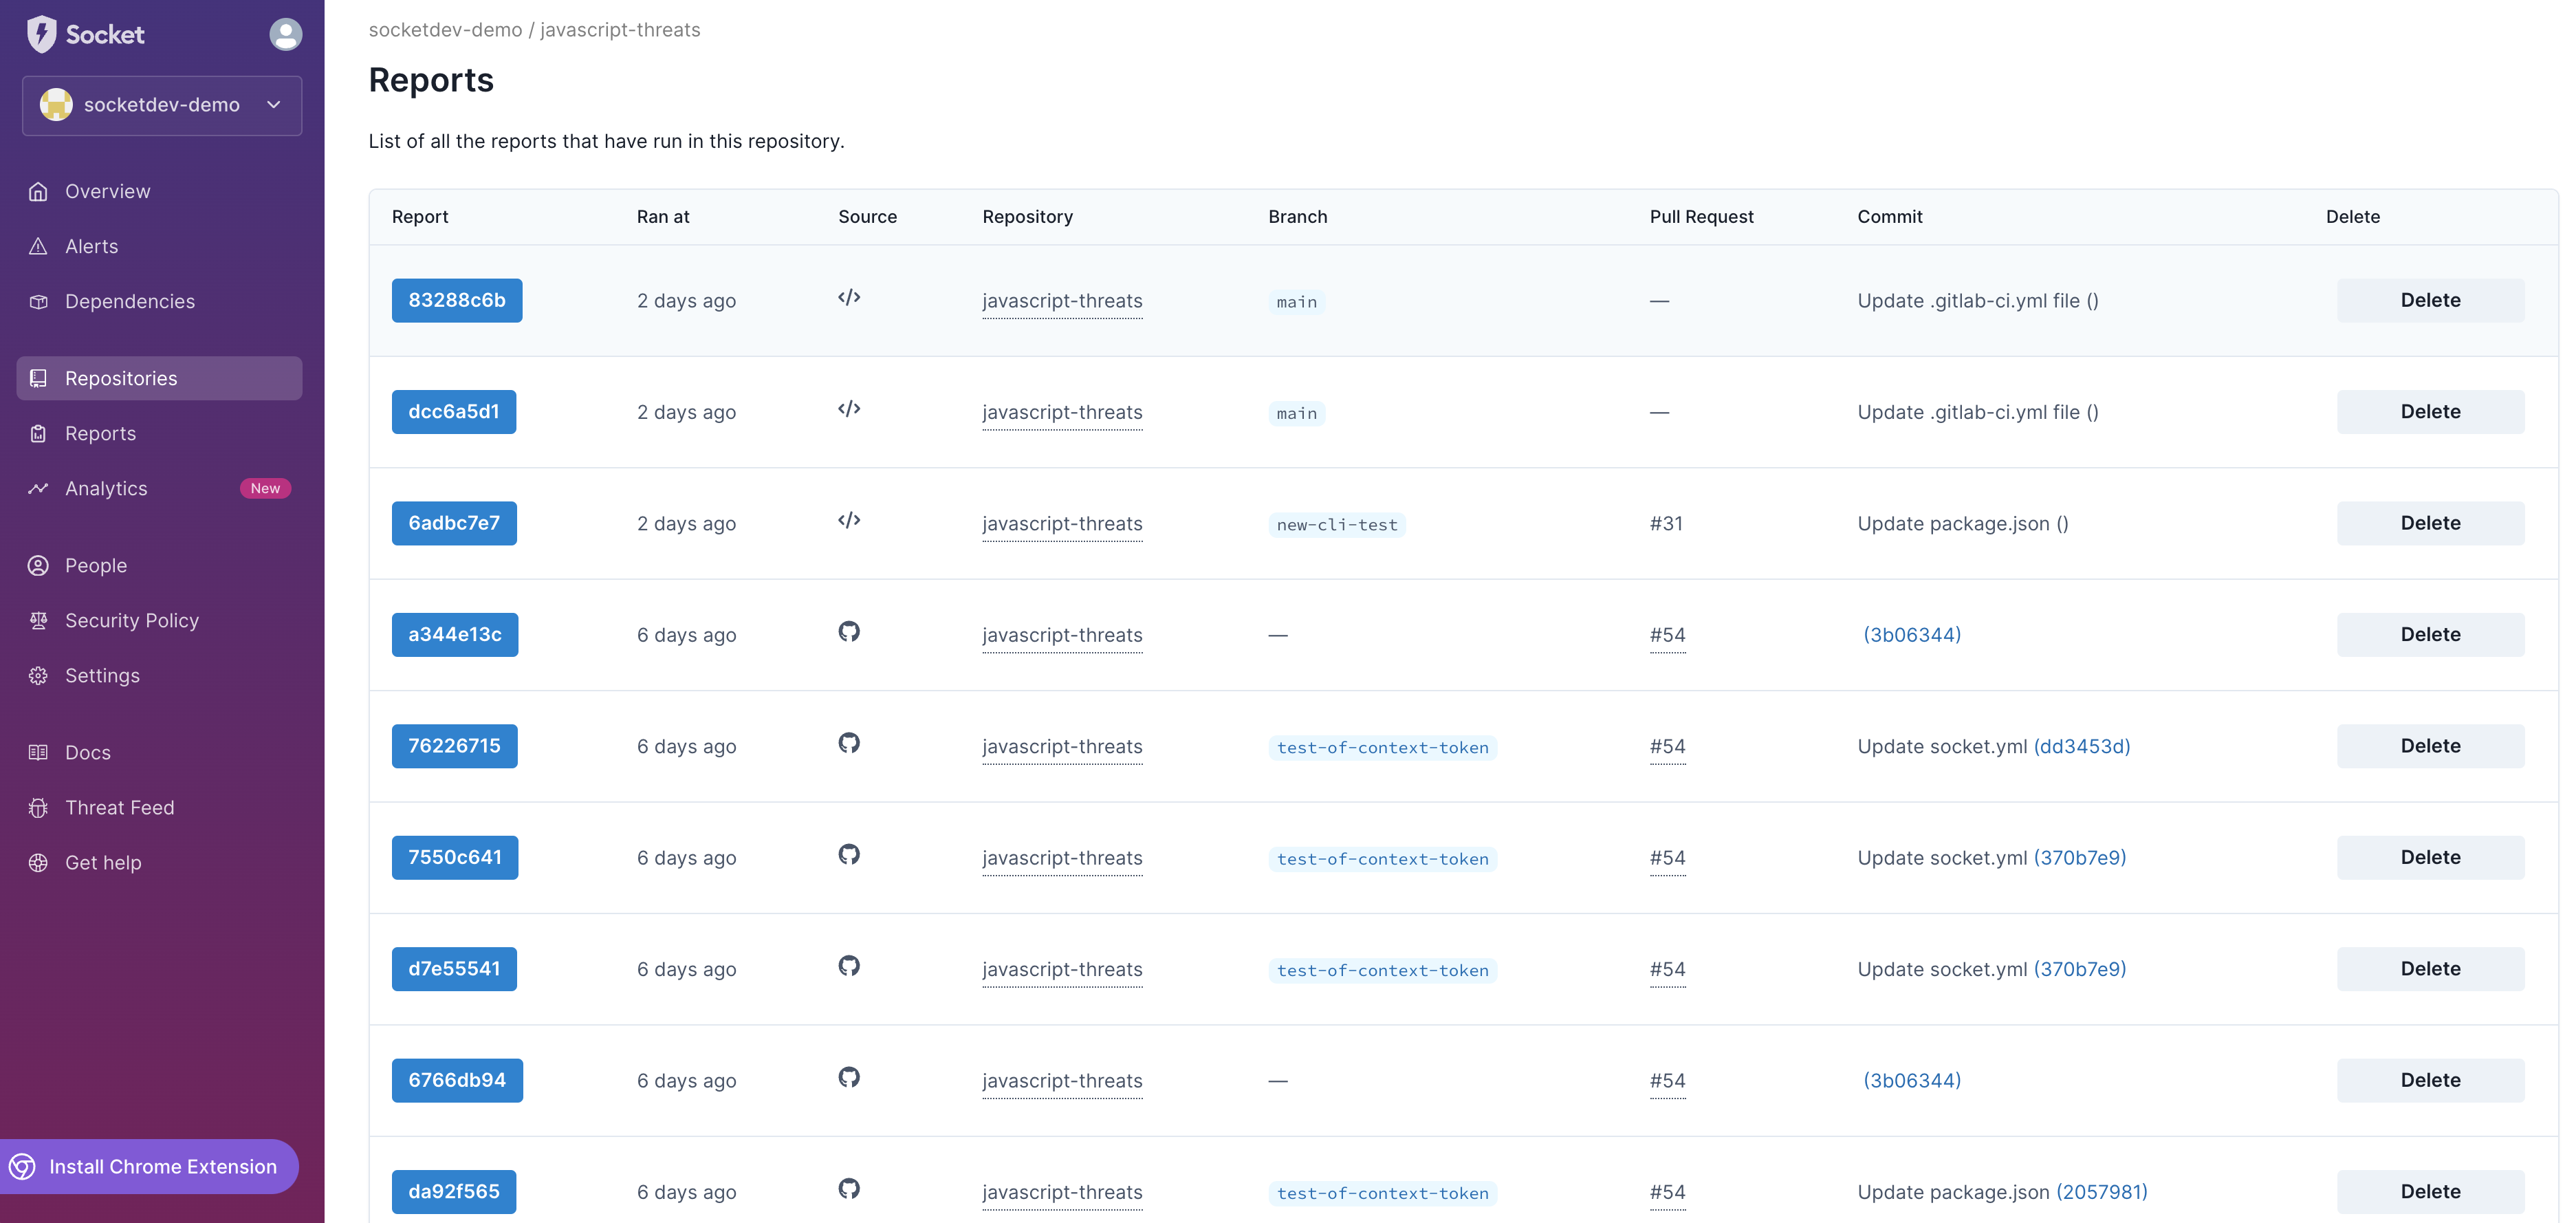Click new-cli-test branch tag
The image size is (2576, 1223).
click(1337, 525)
